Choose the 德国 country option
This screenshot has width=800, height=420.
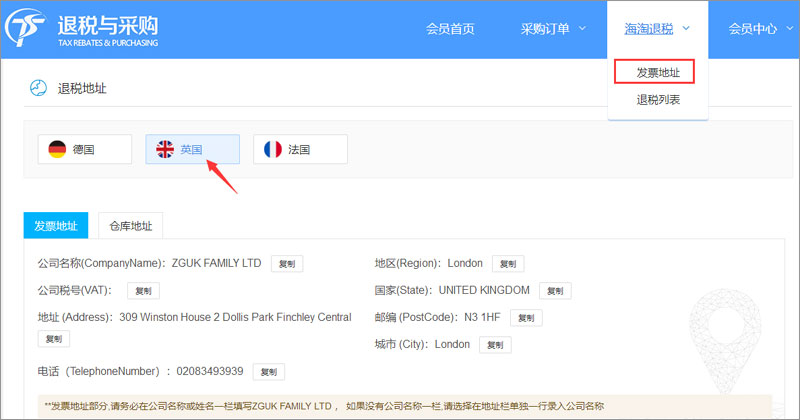pos(84,149)
